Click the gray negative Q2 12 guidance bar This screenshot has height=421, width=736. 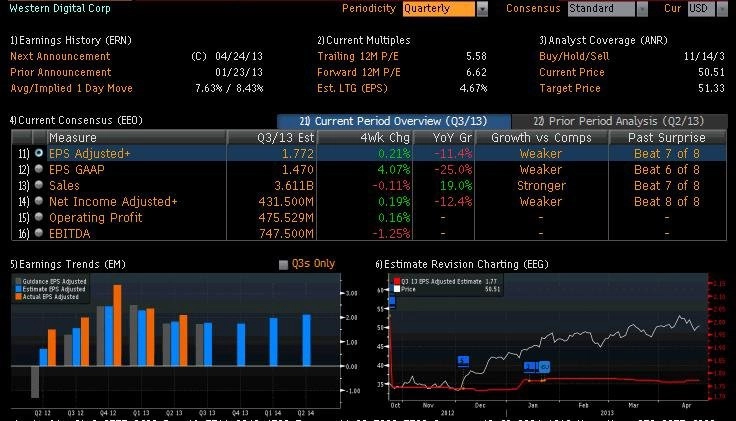coord(35,382)
